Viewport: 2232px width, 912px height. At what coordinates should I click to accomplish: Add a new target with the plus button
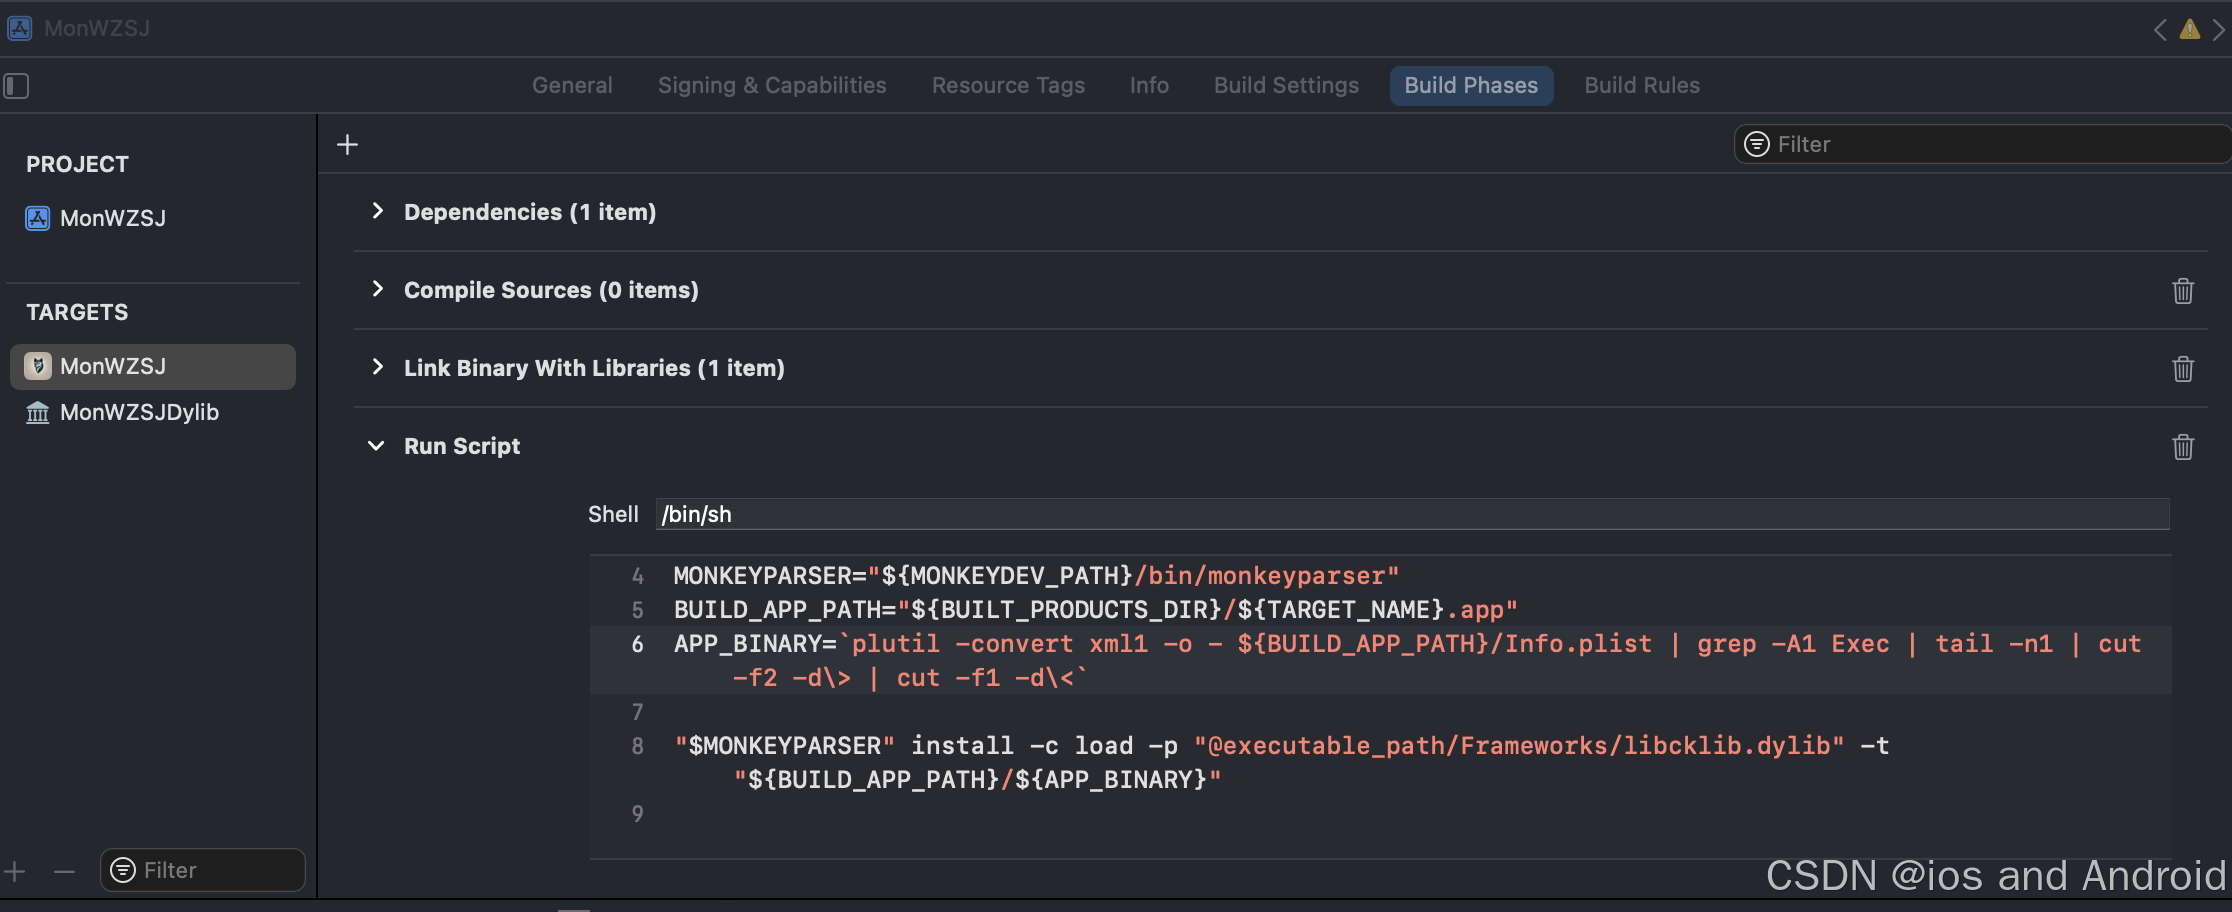pos(15,870)
